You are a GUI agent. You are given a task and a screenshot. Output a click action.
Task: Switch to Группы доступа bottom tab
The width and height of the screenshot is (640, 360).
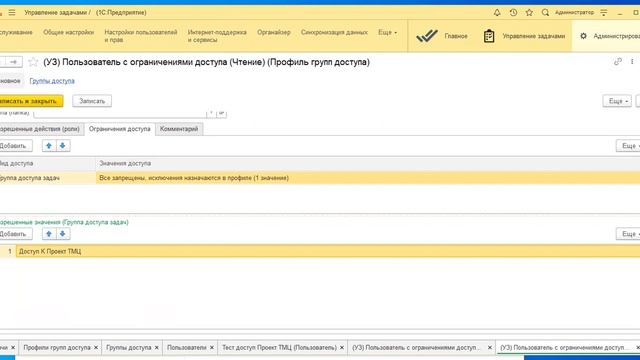[x=129, y=347]
